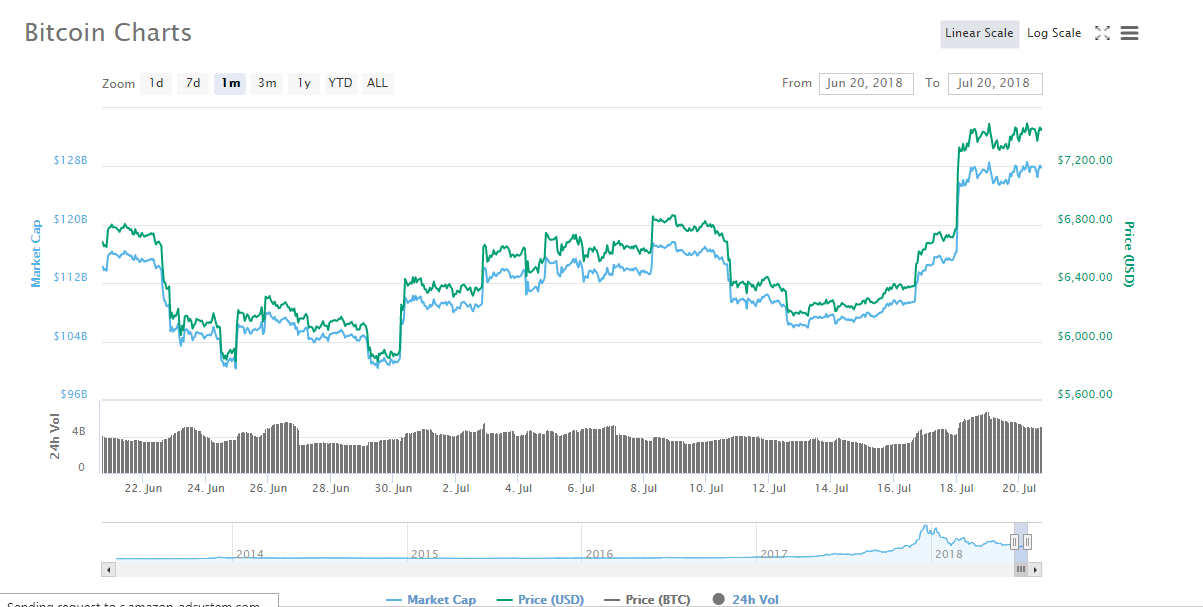Click the To date input field
The width and height of the screenshot is (1203, 607).
[995, 83]
